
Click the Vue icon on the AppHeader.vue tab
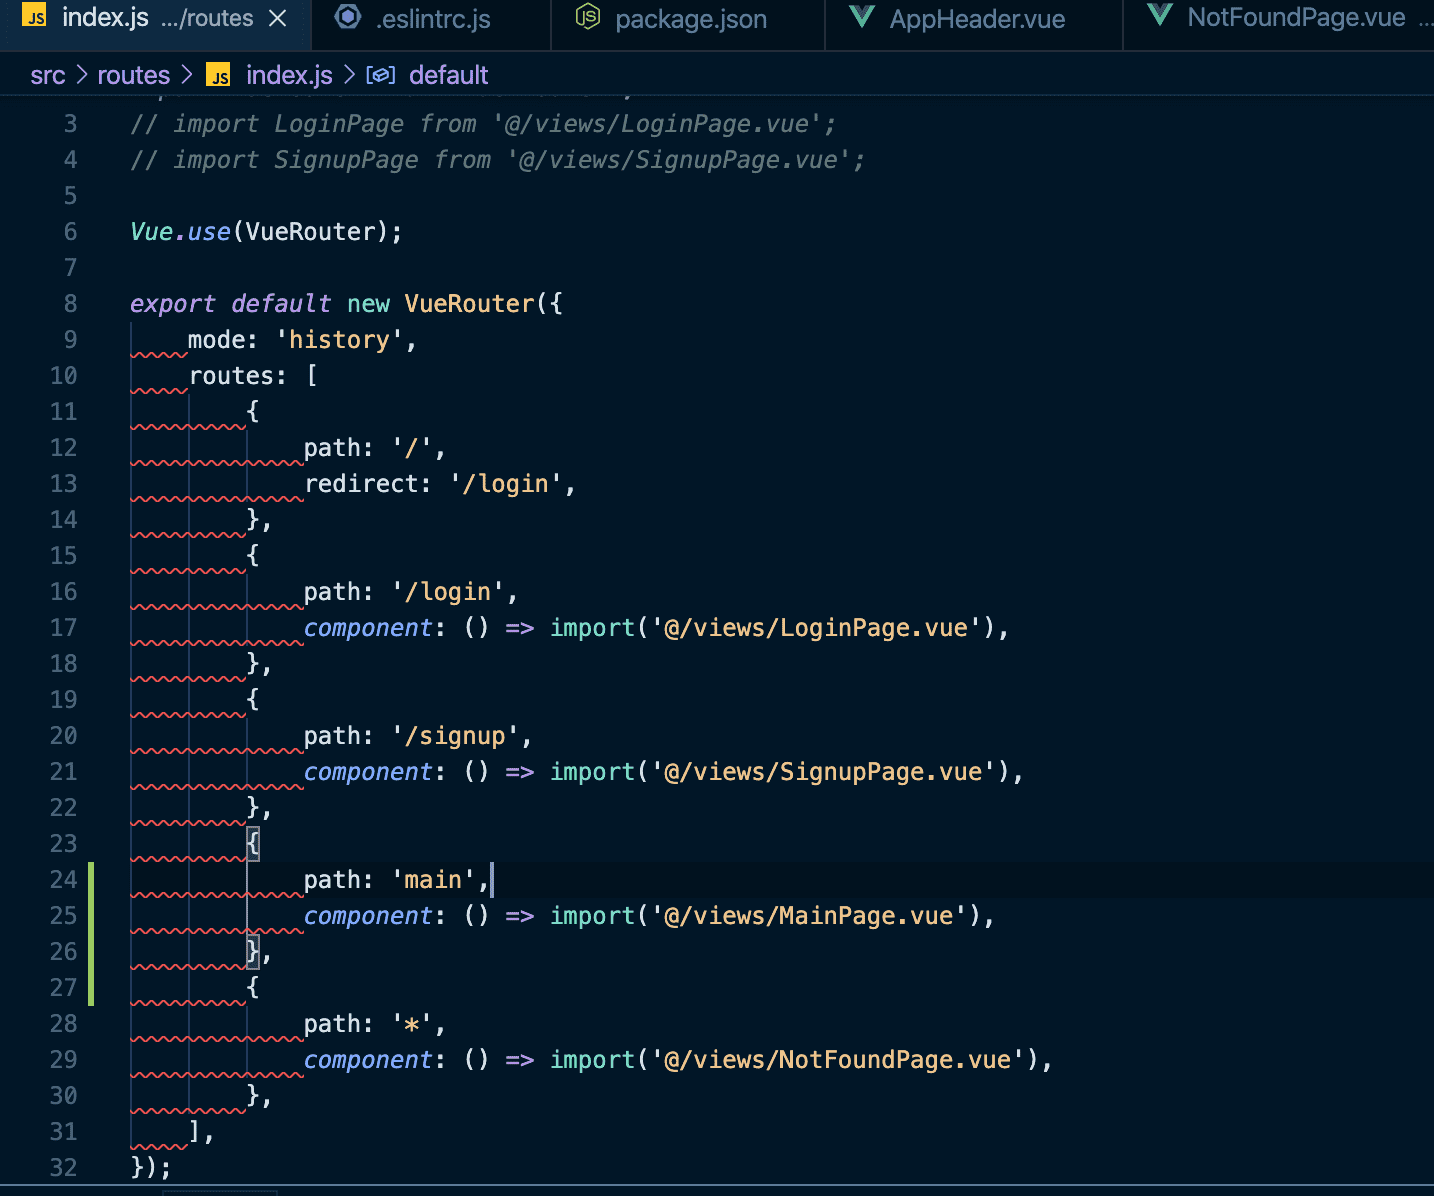[861, 17]
